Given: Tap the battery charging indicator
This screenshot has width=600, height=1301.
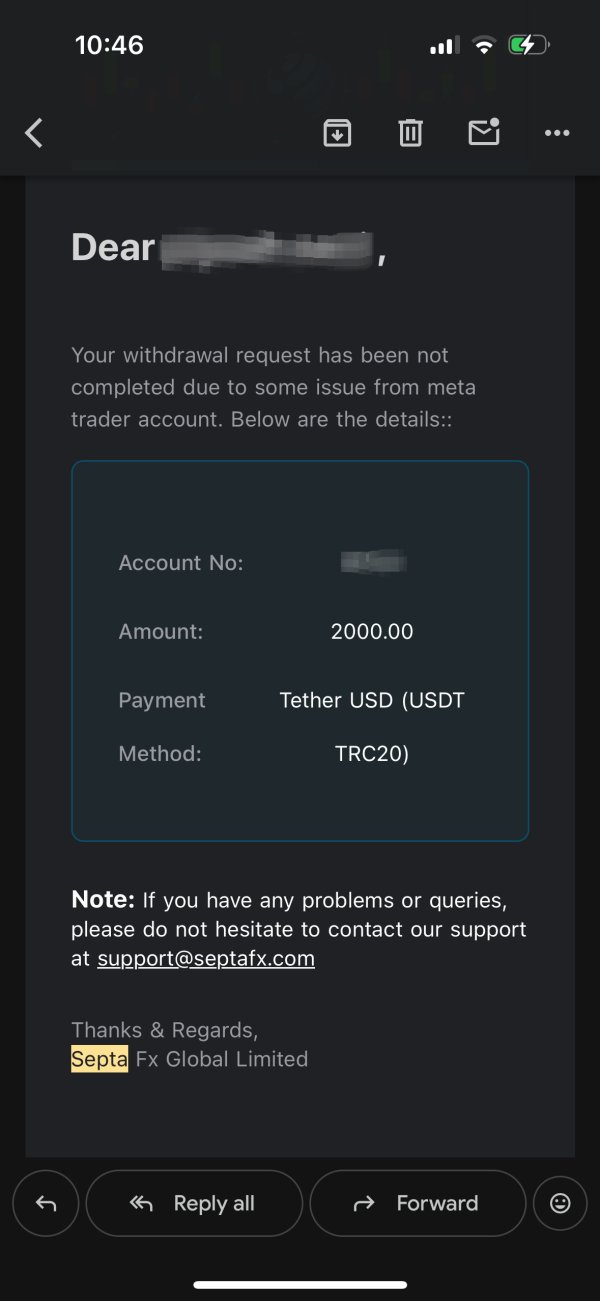Looking at the screenshot, I should coord(527,45).
